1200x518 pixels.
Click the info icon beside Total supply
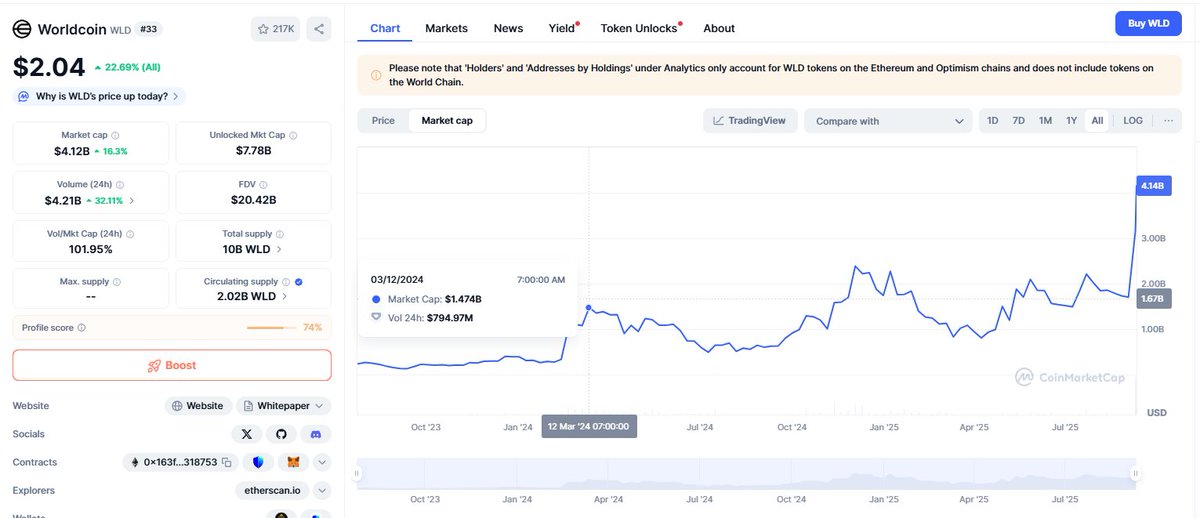pyautogui.click(x=282, y=233)
